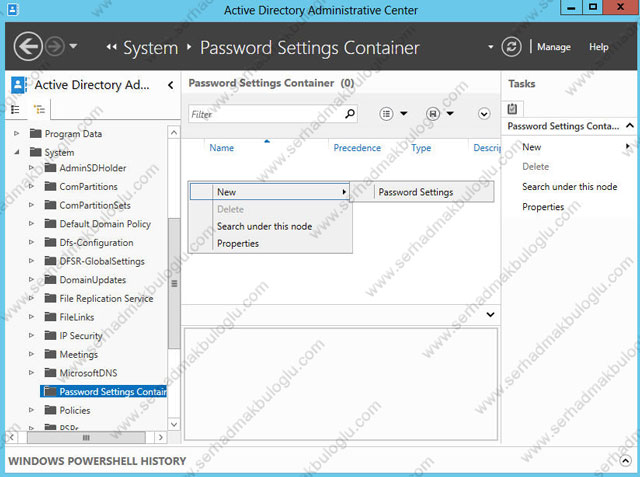Screen dimensions: 640x477
Task: Select System in the breadcrumb
Action: coord(151,48)
